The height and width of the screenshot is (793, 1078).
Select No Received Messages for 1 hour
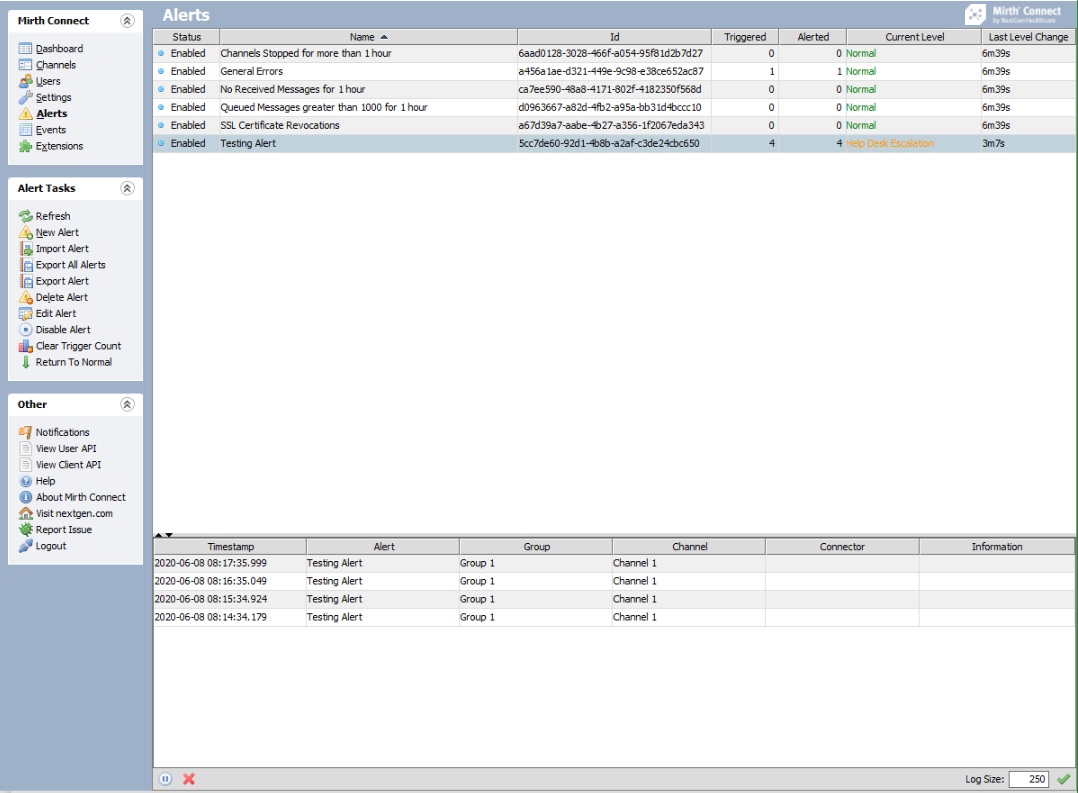[x=614, y=89]
